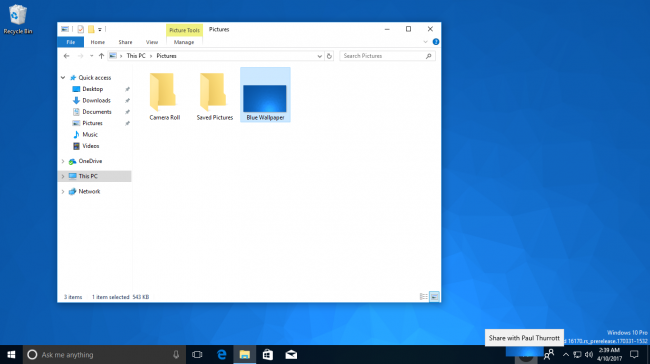Switch to large icons view layout

click(434, 297)
